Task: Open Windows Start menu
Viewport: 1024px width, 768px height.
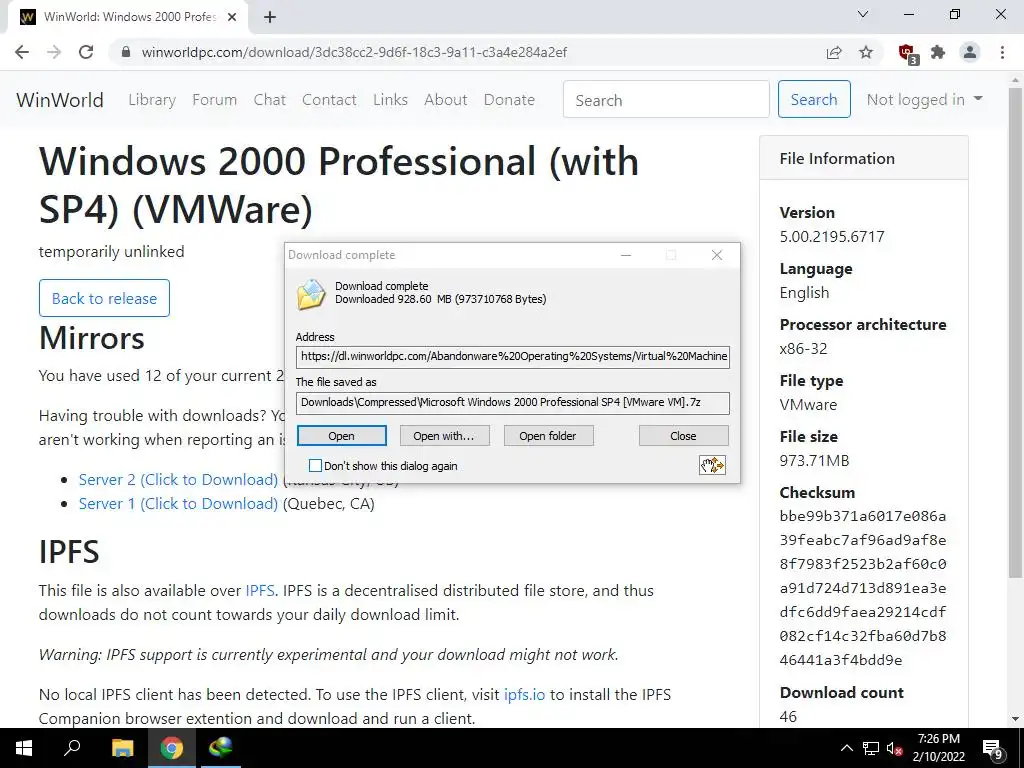Action: click(24, 748)
